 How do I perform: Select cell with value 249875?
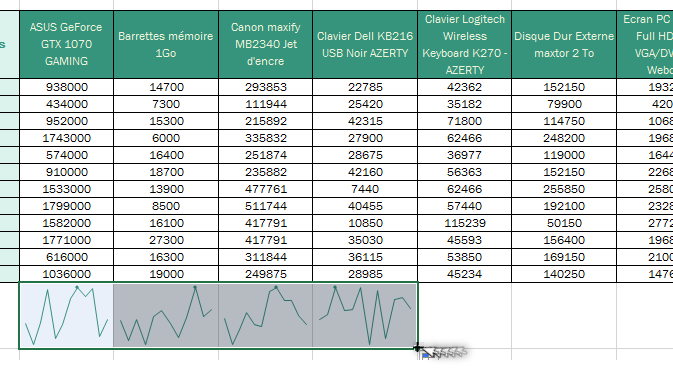pyautogui.click(x=266, y=274)
